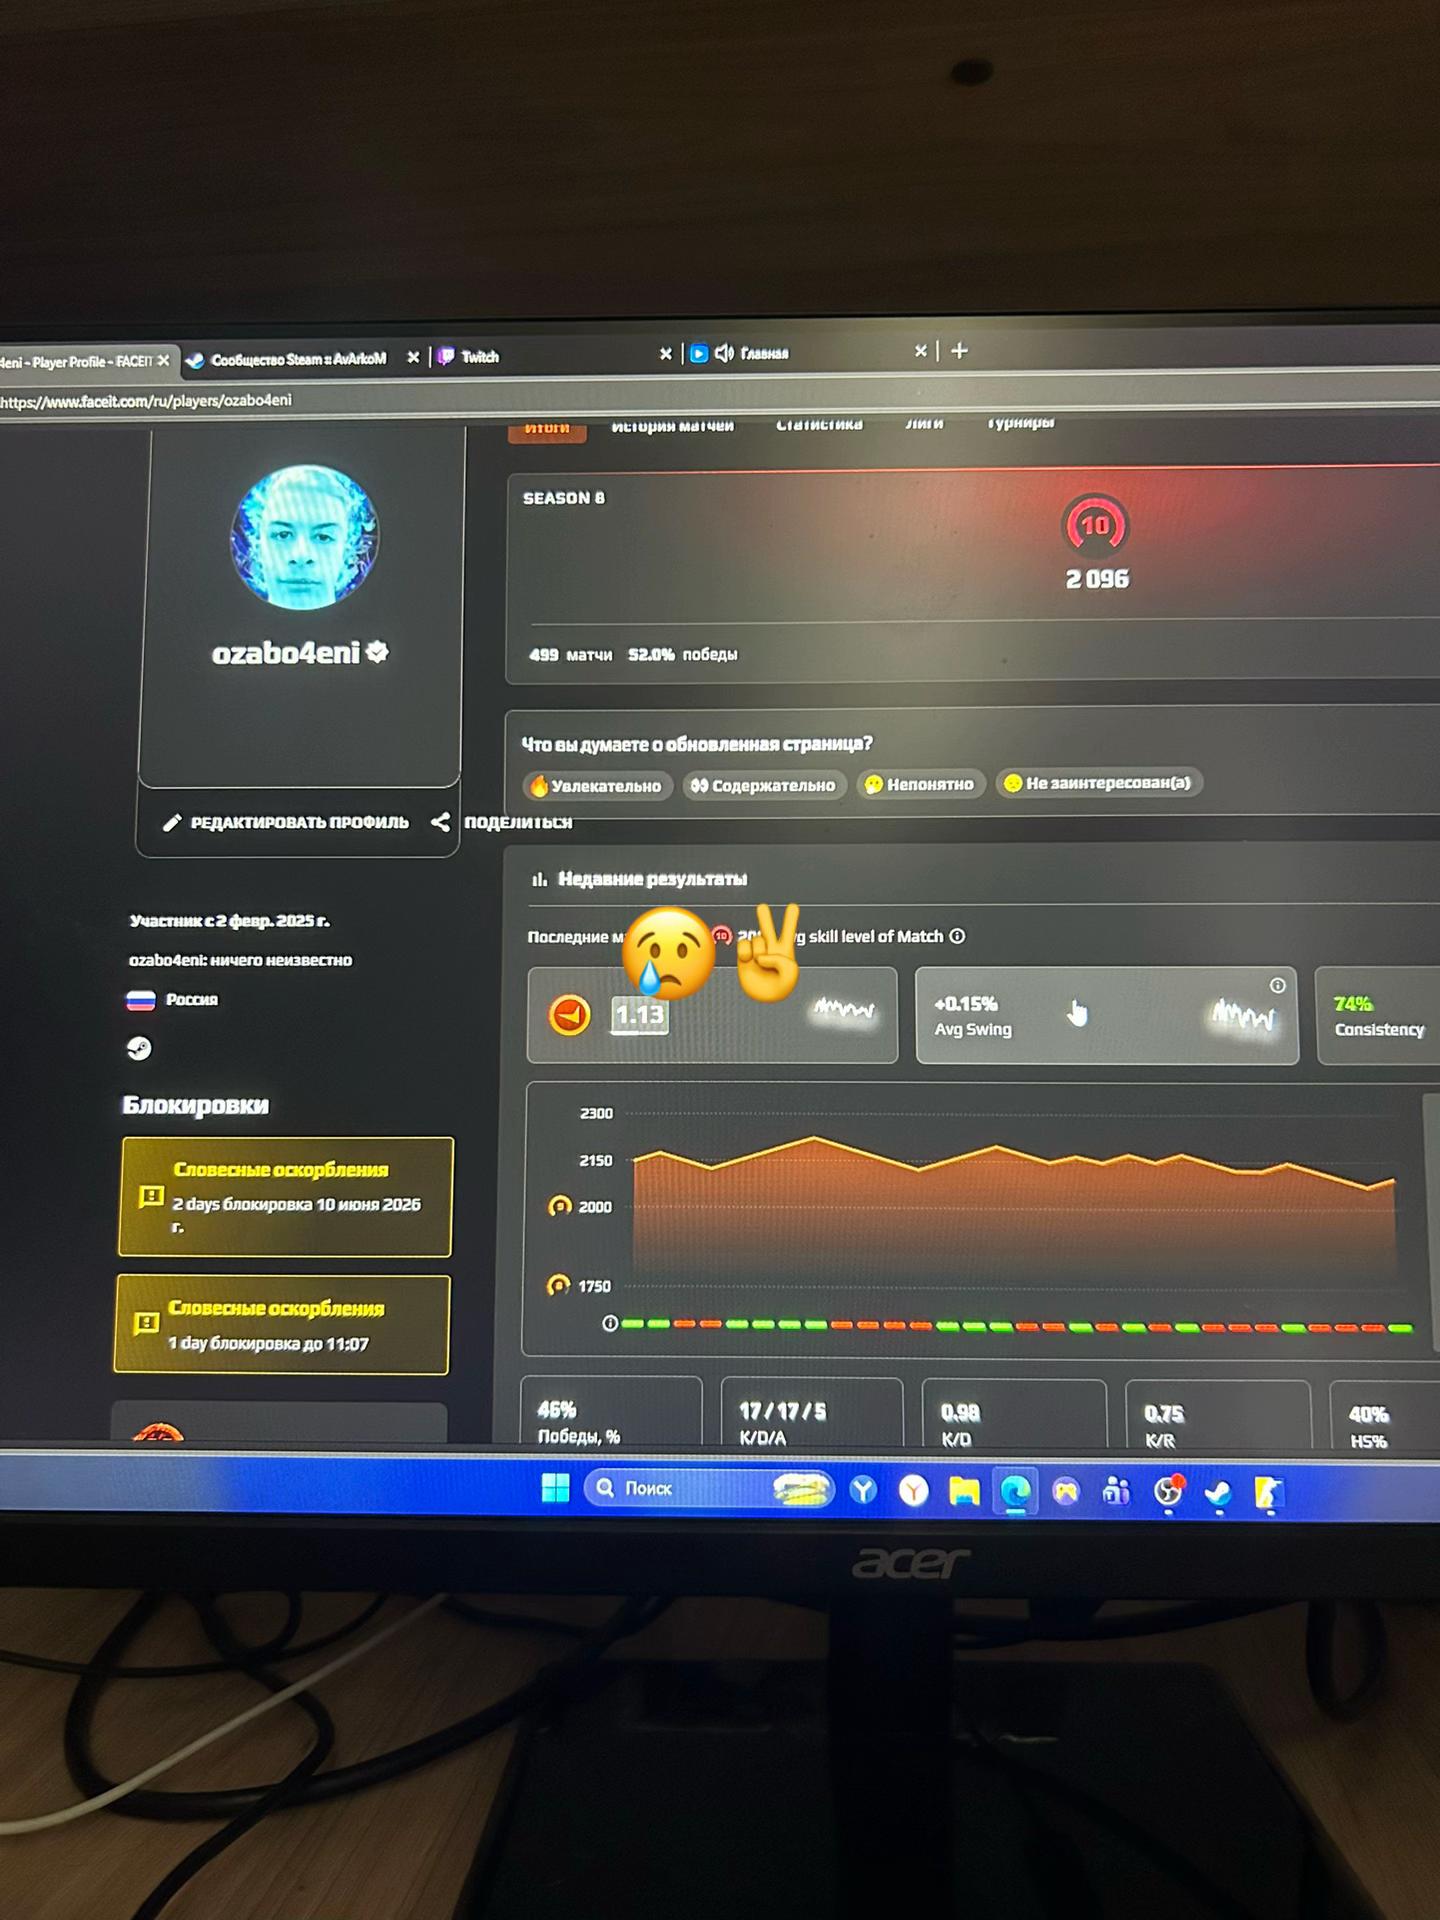The width and height of the screenshot is (1440, 1920).
Task: Click warning icon on 2 days блокировка card
Action: [151, 1196]
